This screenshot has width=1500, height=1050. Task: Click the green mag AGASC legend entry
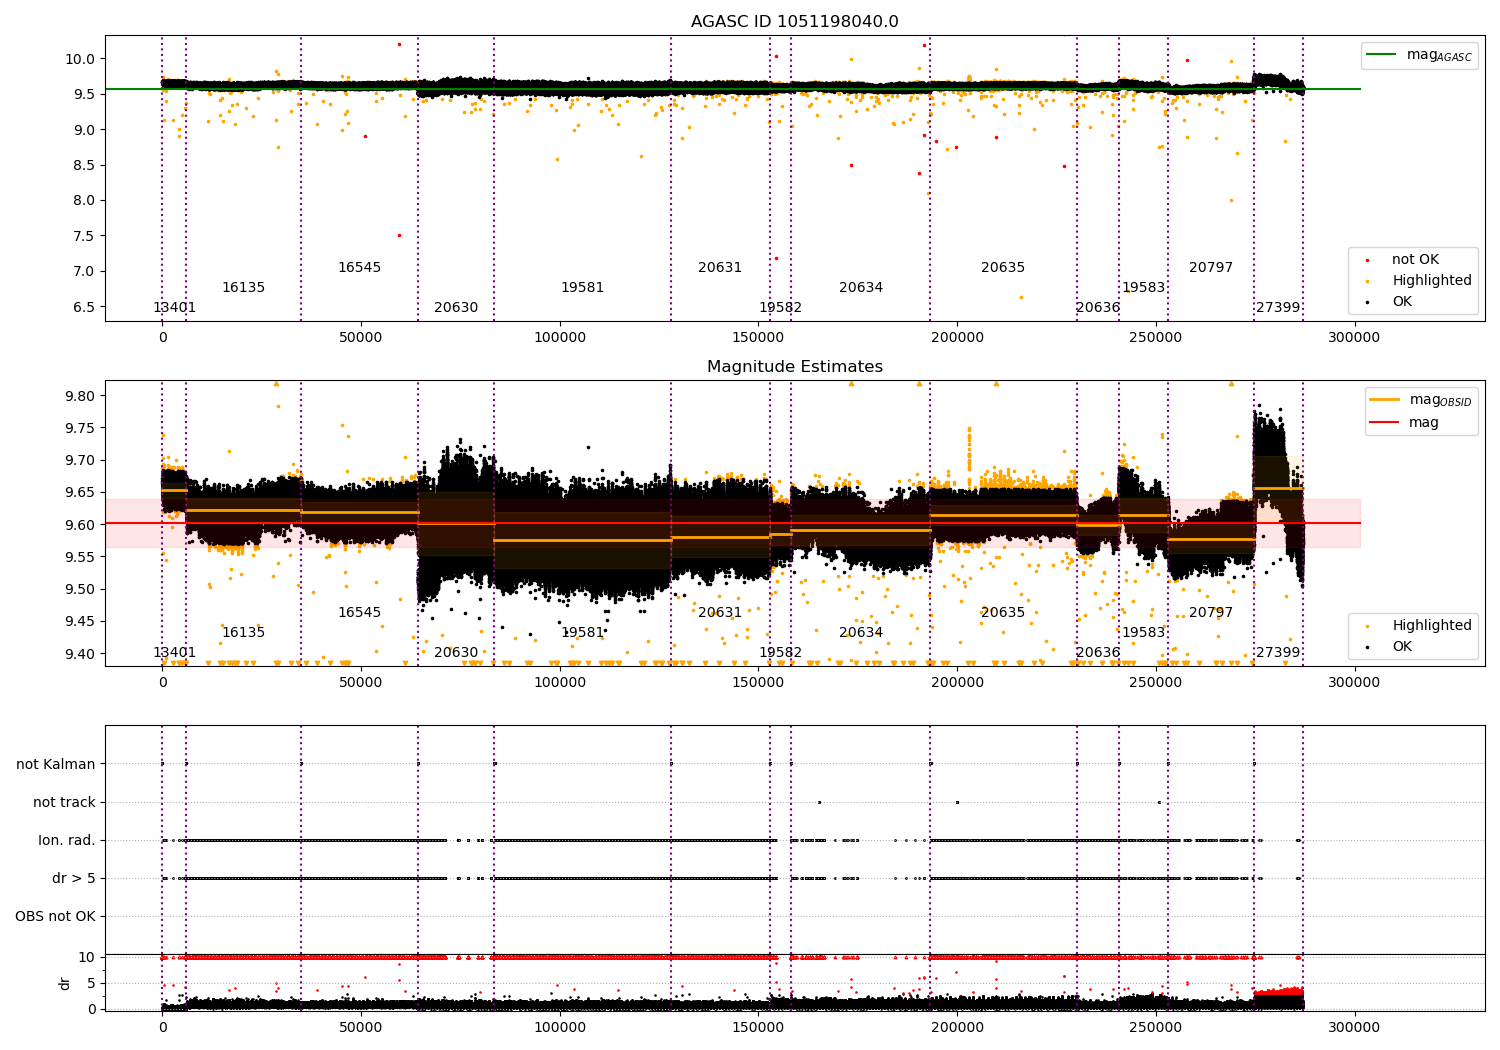coord(1420,55)
